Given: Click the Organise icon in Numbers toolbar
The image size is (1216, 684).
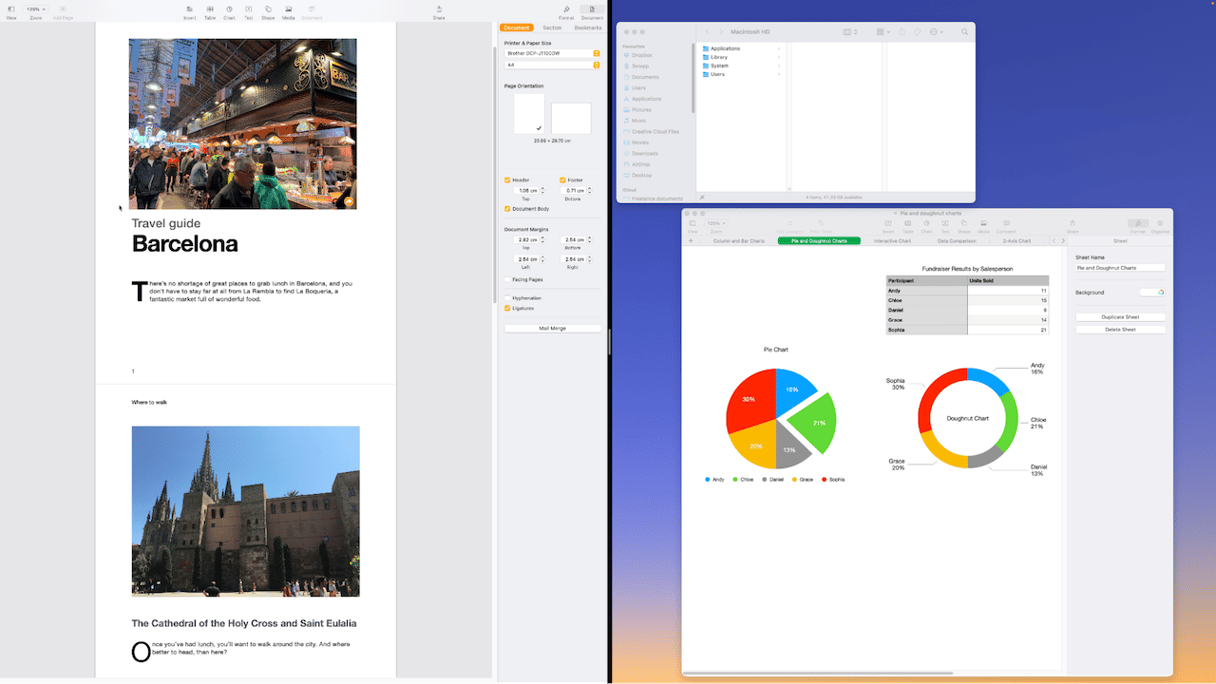Looking at the screenshot, I should 1160,225.
